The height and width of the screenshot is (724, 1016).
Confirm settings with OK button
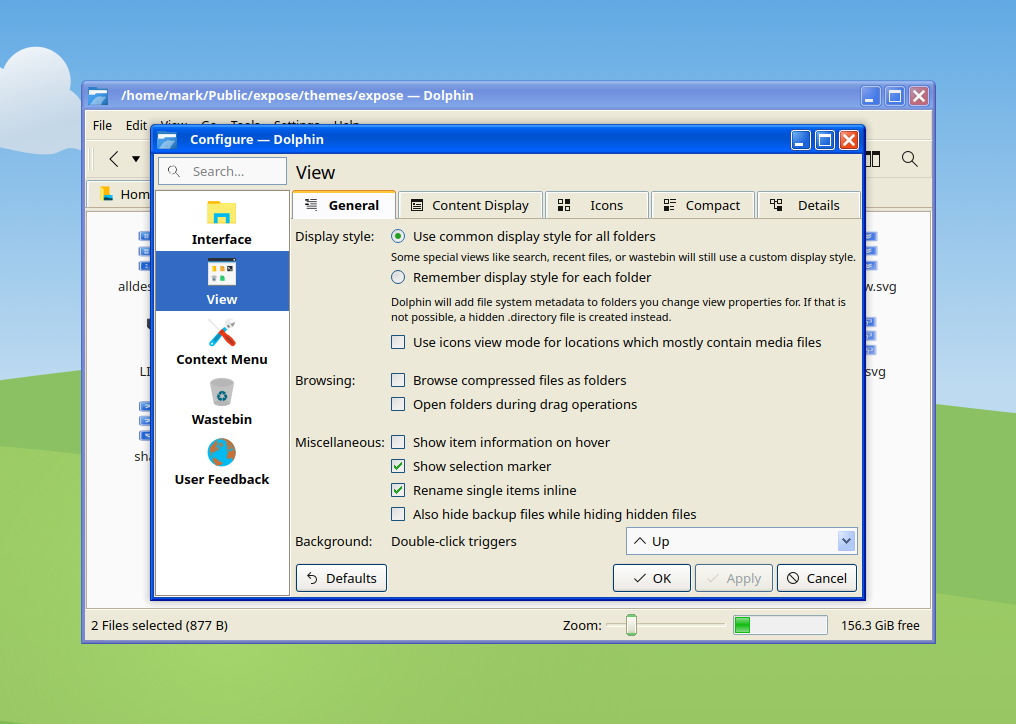(x=652, y=578)
